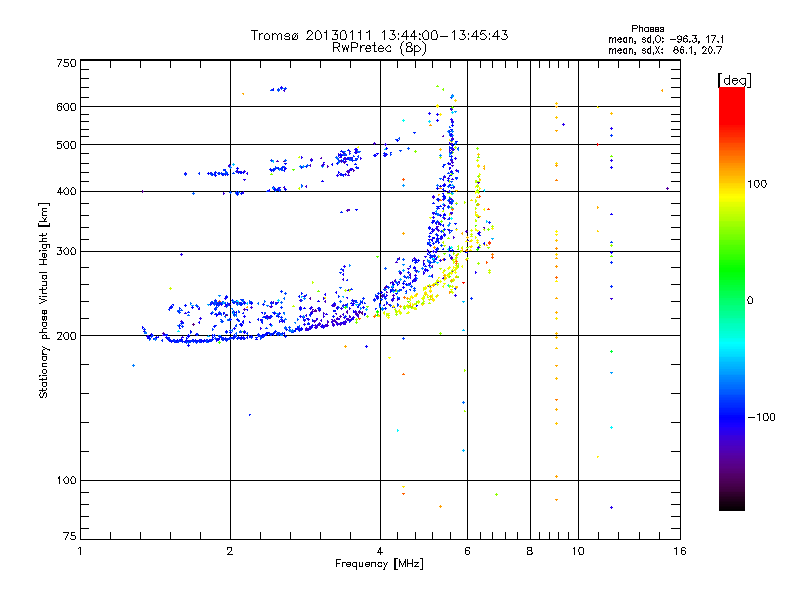
Task: Click the y-axis tick label '600'
Action: click(x=67, y=107)
